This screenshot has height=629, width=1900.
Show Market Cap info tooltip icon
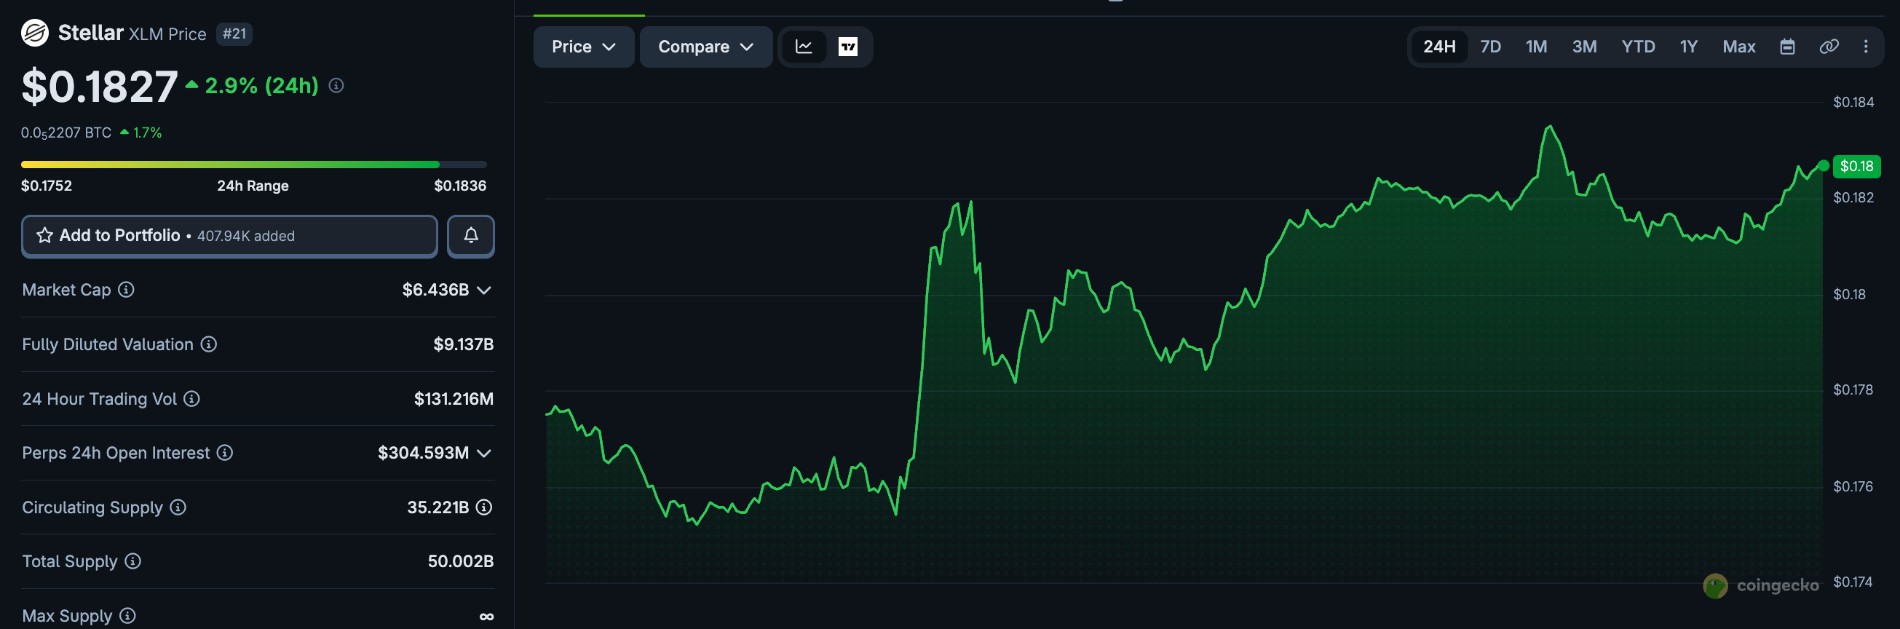(126, 290)
